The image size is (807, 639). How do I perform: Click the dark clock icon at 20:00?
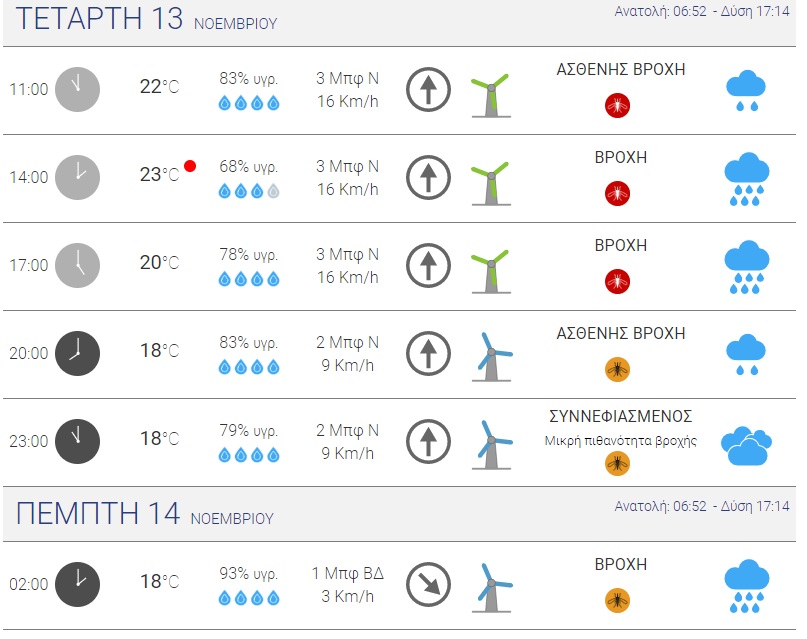77,354
